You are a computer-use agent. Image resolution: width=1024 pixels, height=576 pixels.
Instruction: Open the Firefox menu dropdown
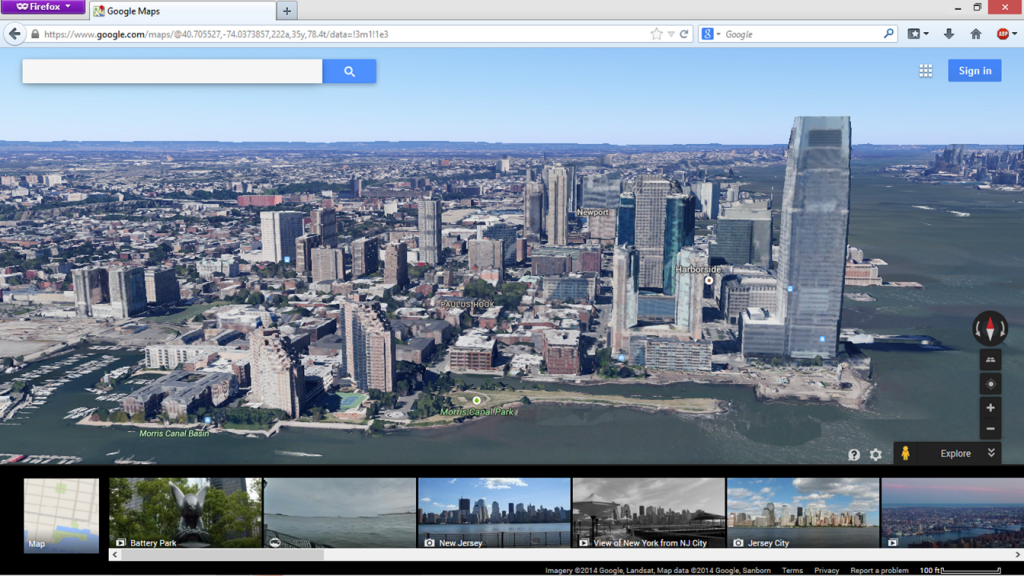pyautogui.click(x=43, y=7)
